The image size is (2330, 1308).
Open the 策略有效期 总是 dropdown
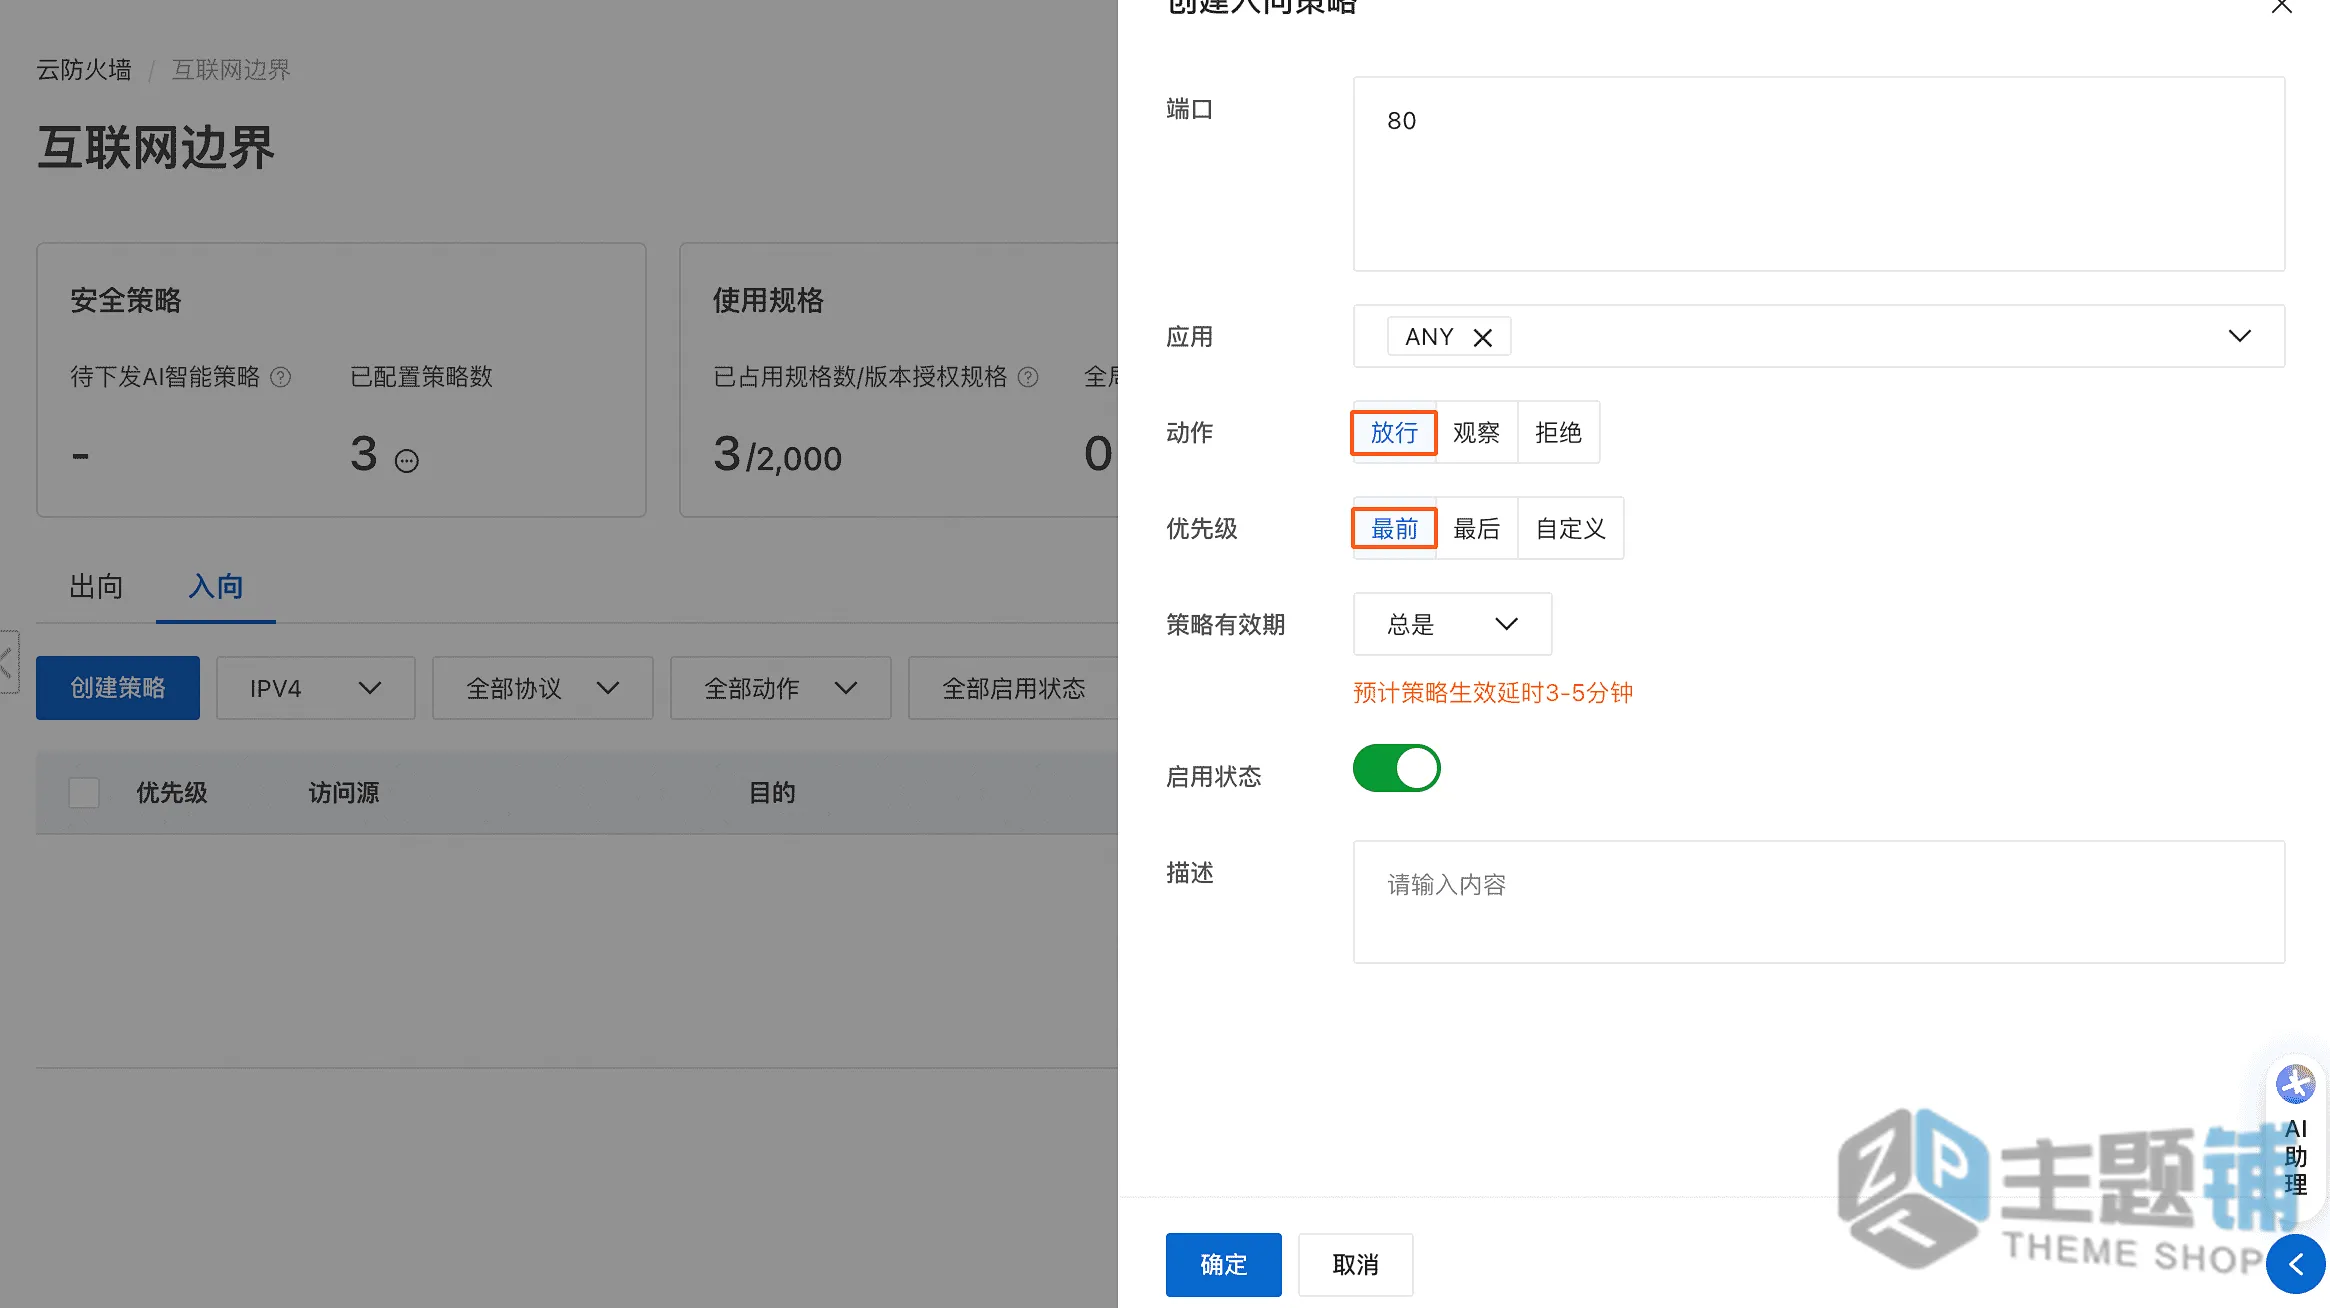[x=1452, y=624]
